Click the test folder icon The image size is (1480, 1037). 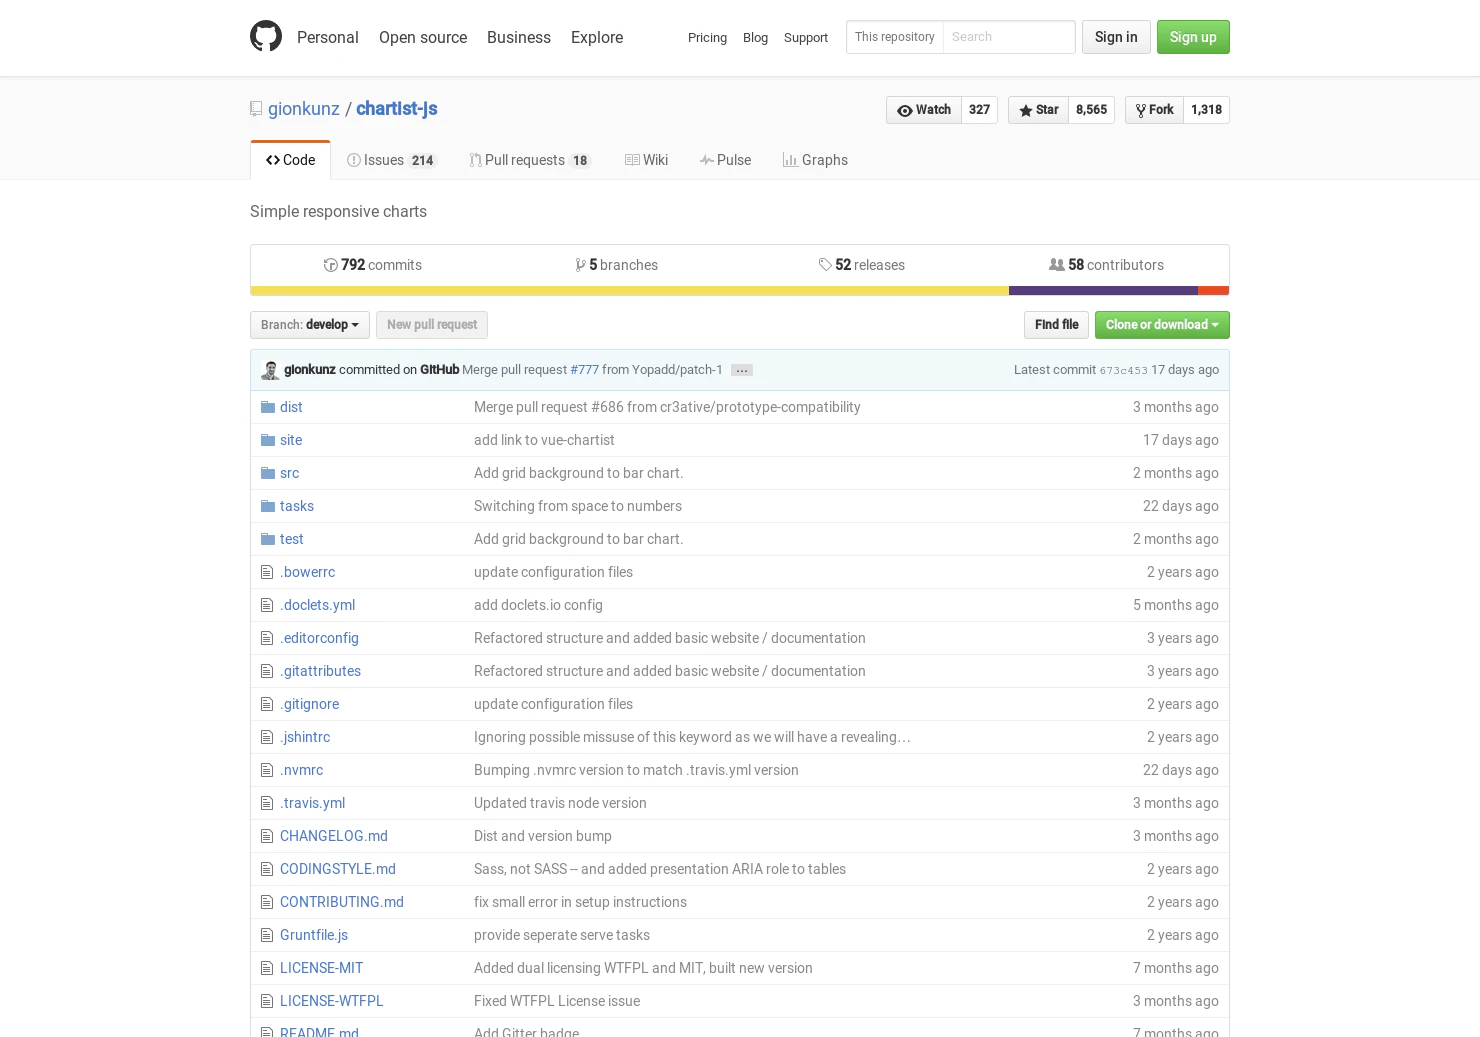coord(268,539)
